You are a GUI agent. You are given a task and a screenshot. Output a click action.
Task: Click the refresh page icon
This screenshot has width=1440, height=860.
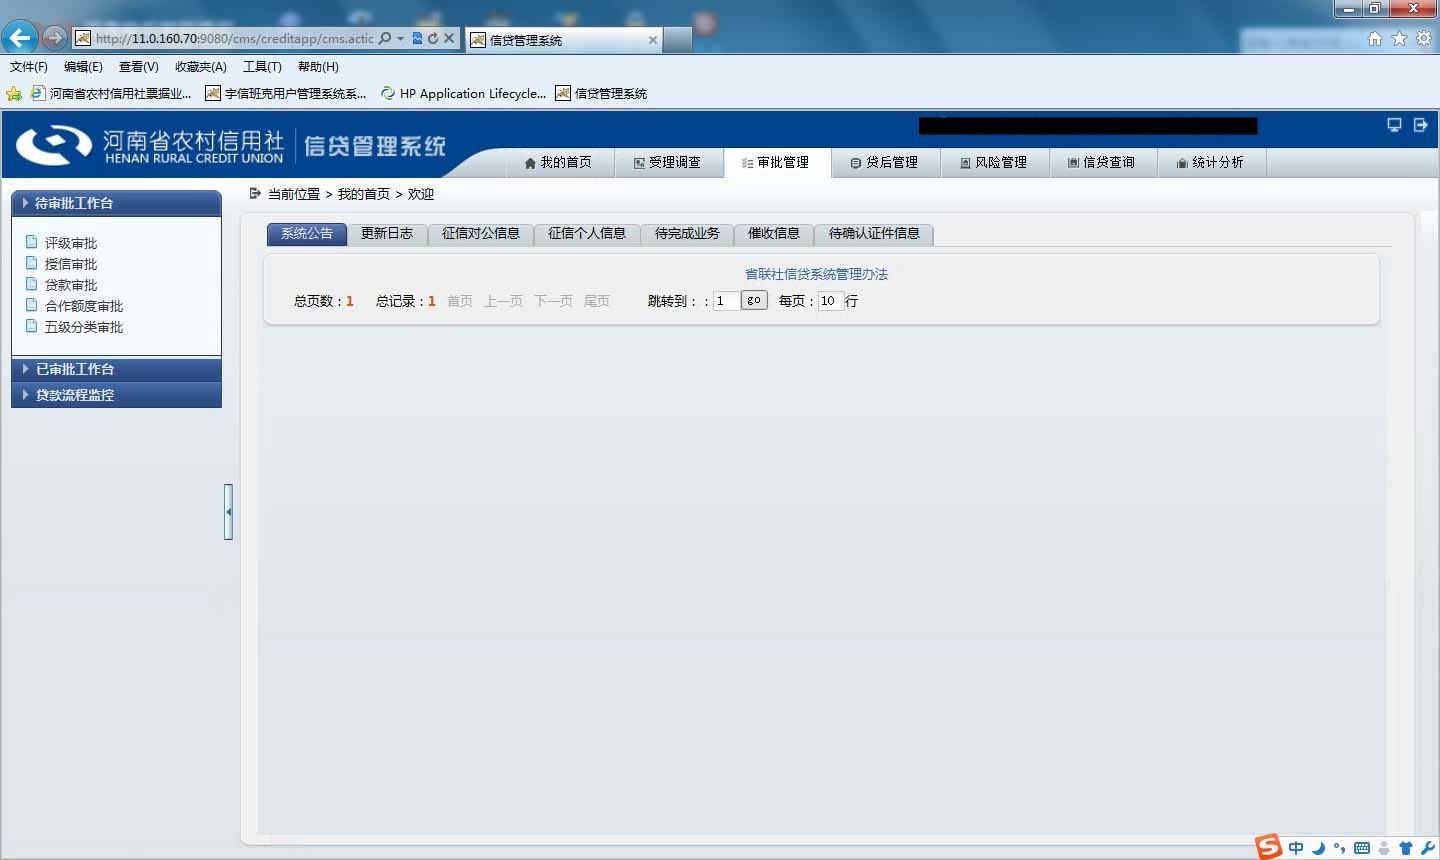[x=433, y=38]
